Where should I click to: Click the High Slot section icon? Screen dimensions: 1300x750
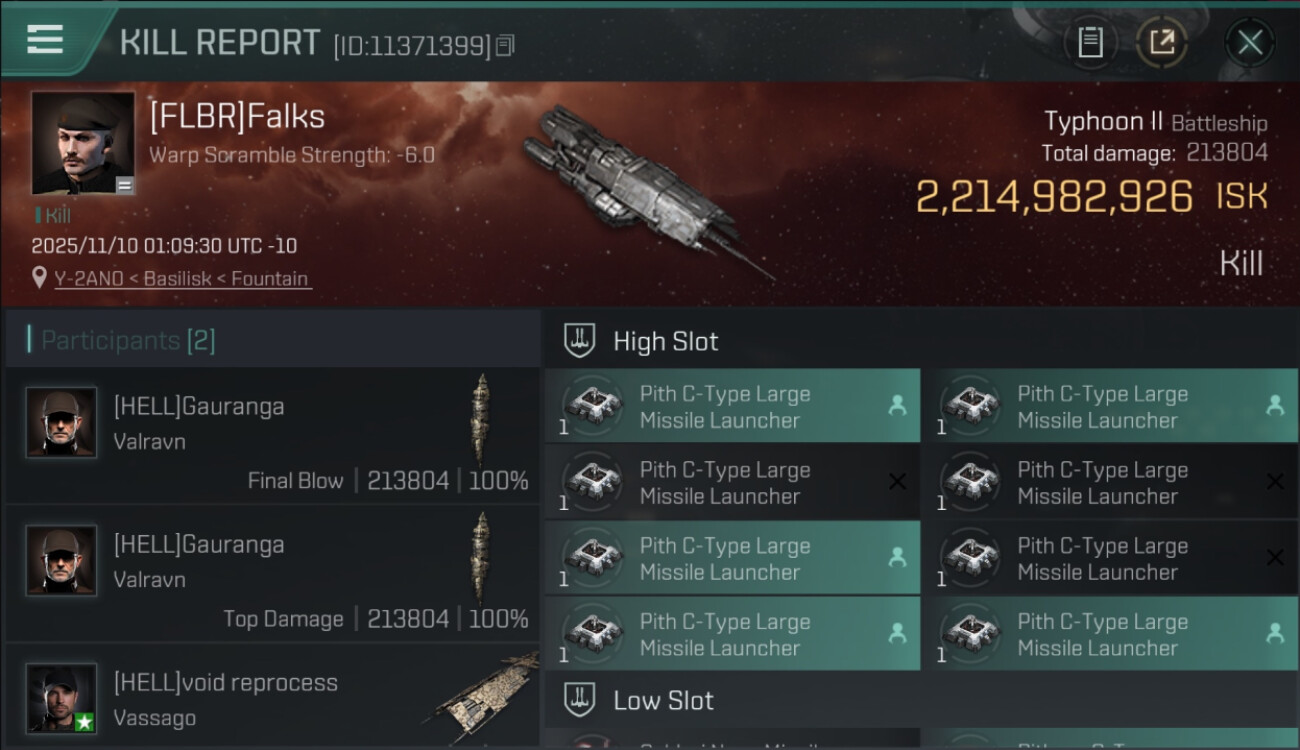pyautogui.click(x=579, y=340)
